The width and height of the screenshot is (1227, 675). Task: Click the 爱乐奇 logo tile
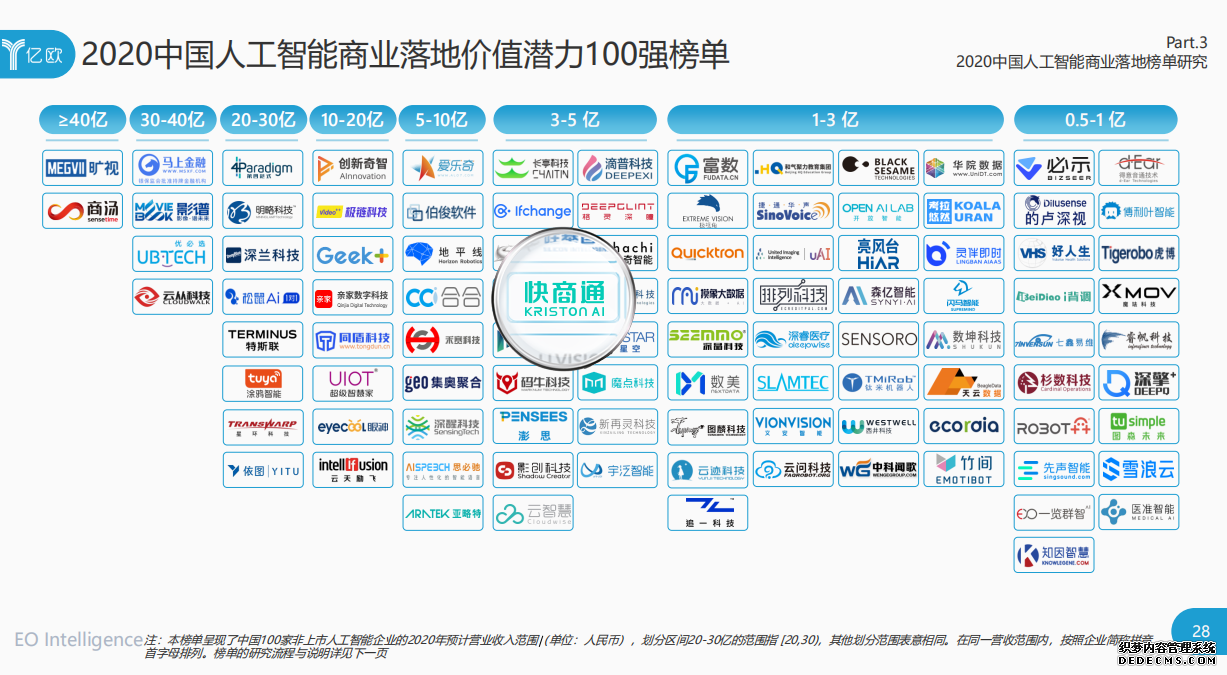click(443, 168)
